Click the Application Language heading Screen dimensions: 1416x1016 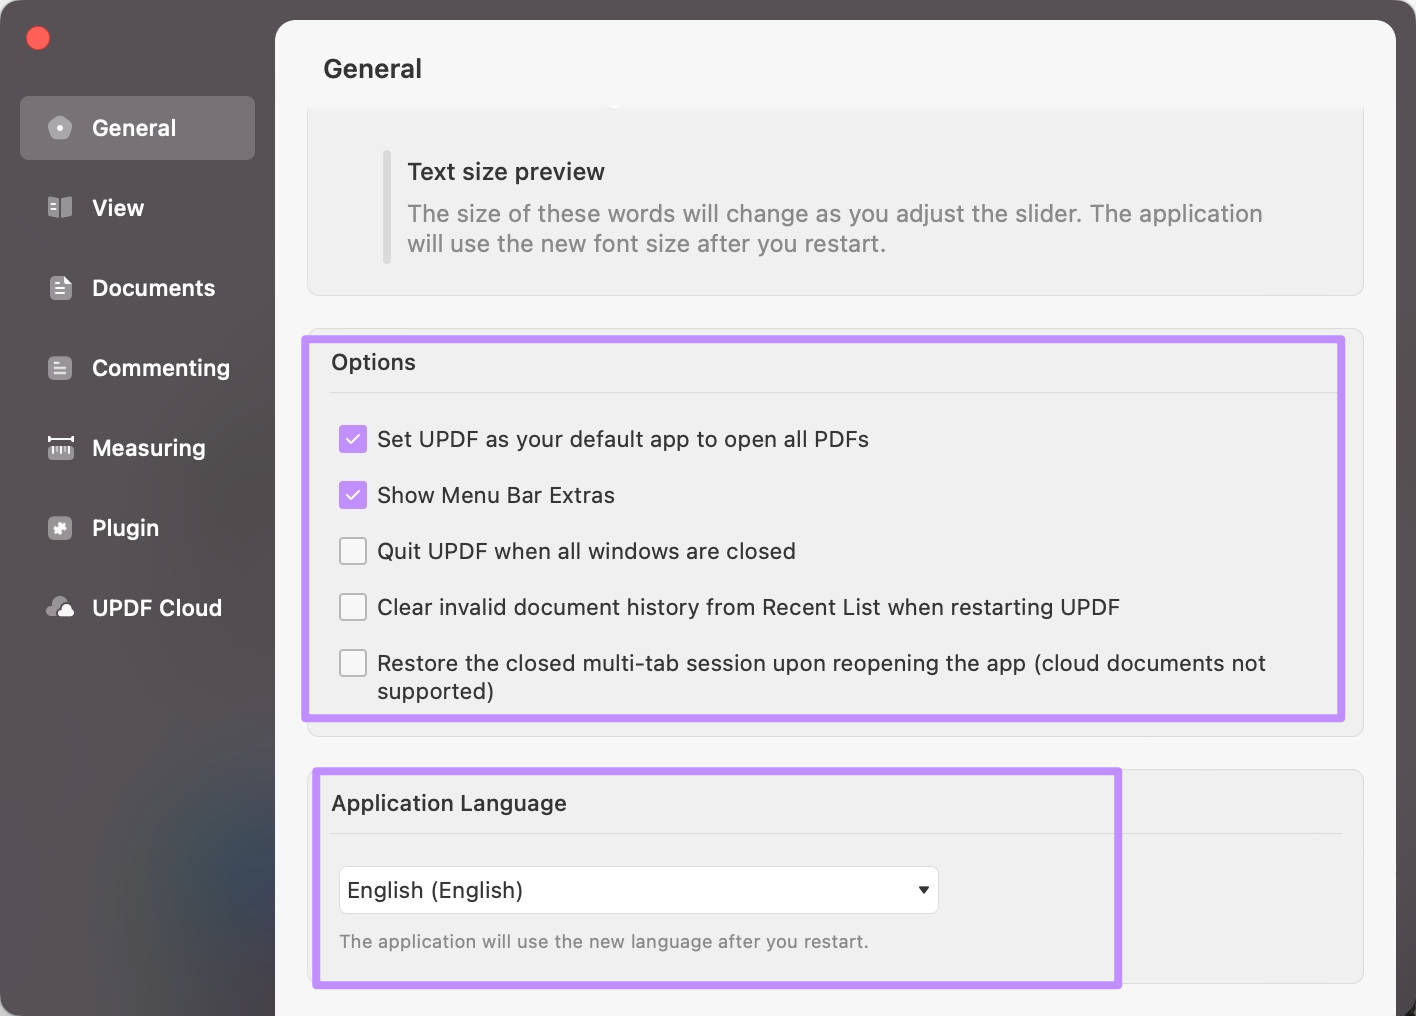(449, 803)
